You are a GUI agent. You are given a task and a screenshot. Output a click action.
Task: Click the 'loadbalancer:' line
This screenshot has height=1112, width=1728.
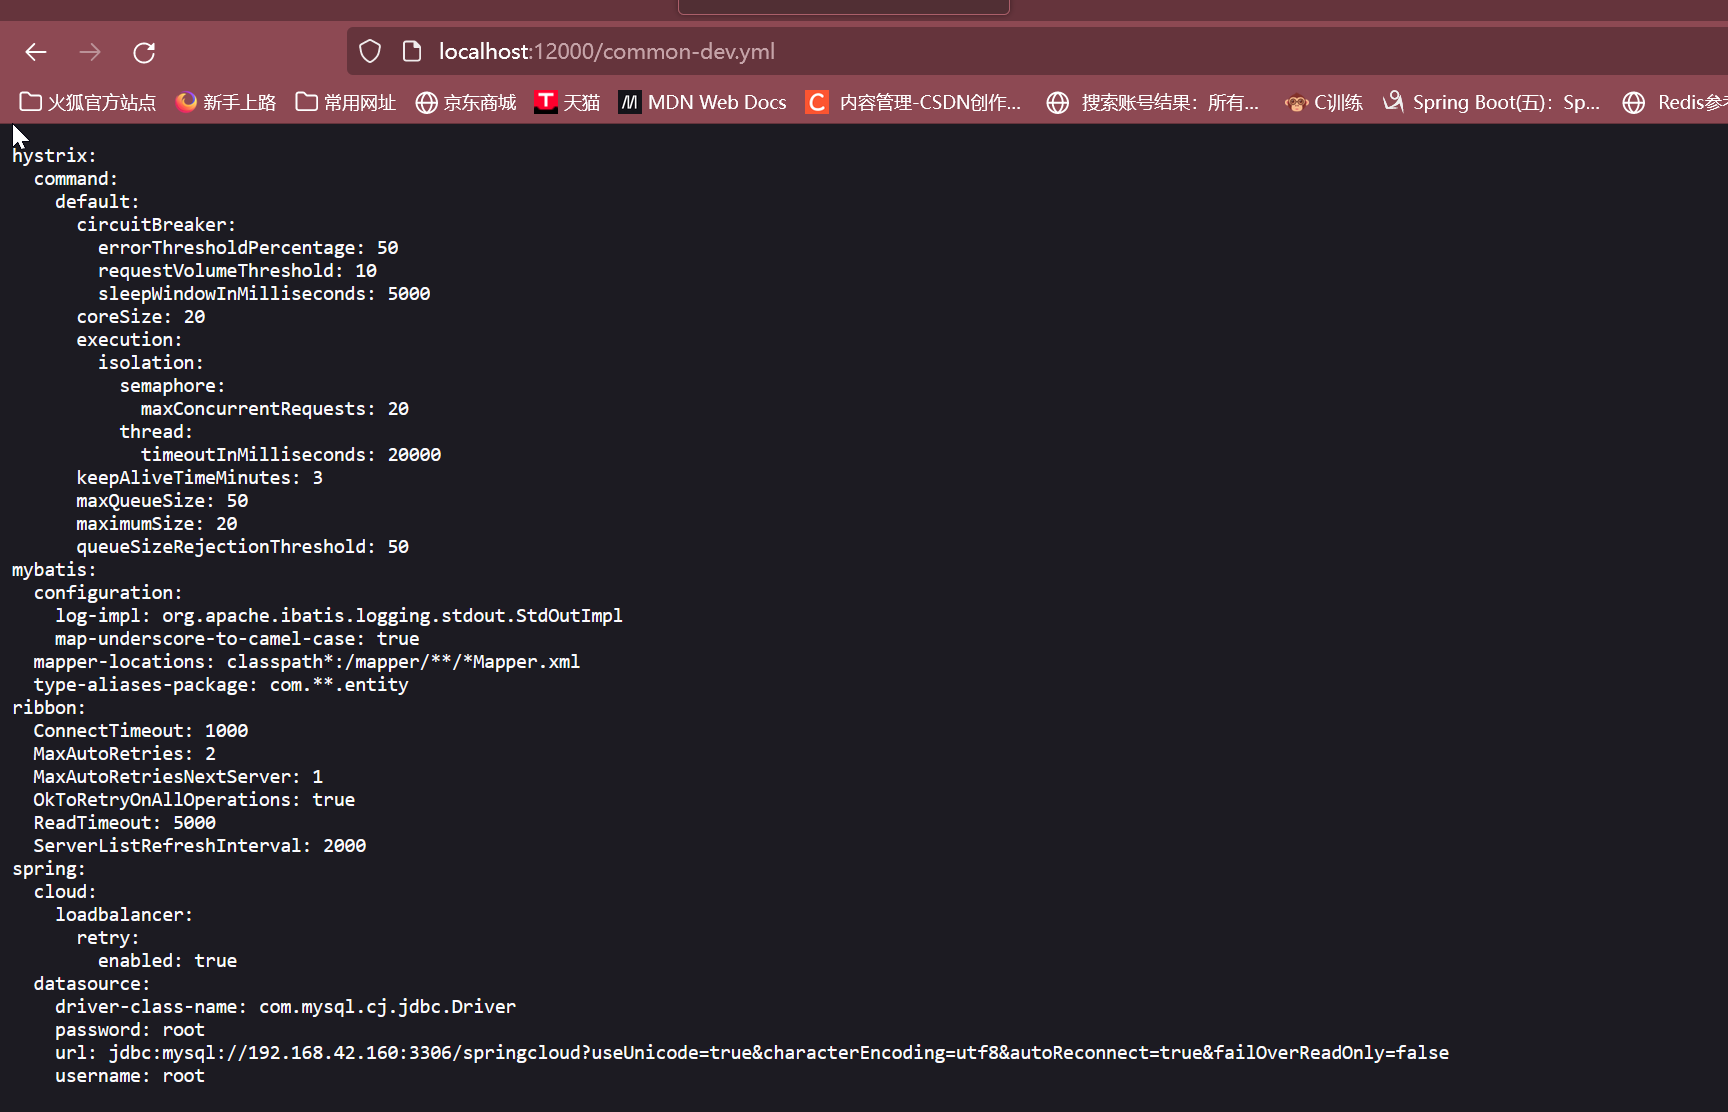point(124,915)
